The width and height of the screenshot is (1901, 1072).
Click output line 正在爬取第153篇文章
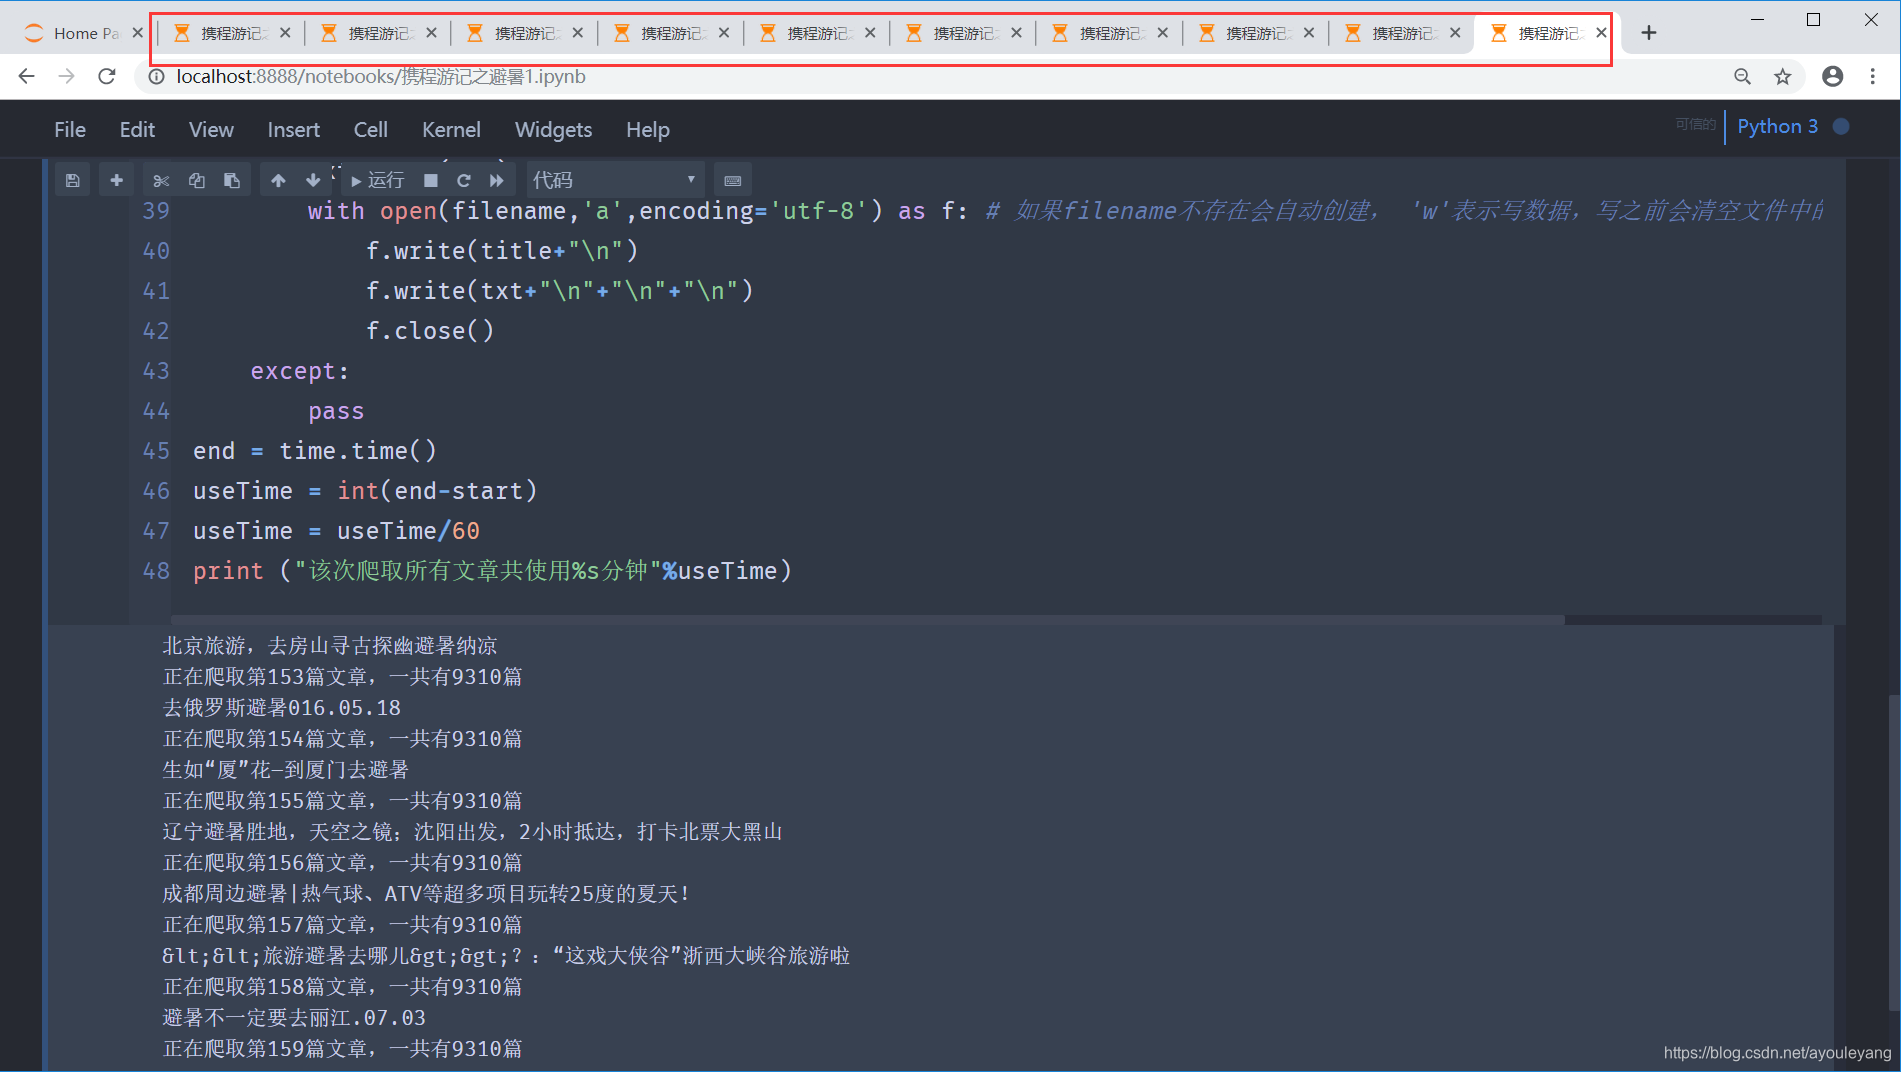(x=342, y=677)
